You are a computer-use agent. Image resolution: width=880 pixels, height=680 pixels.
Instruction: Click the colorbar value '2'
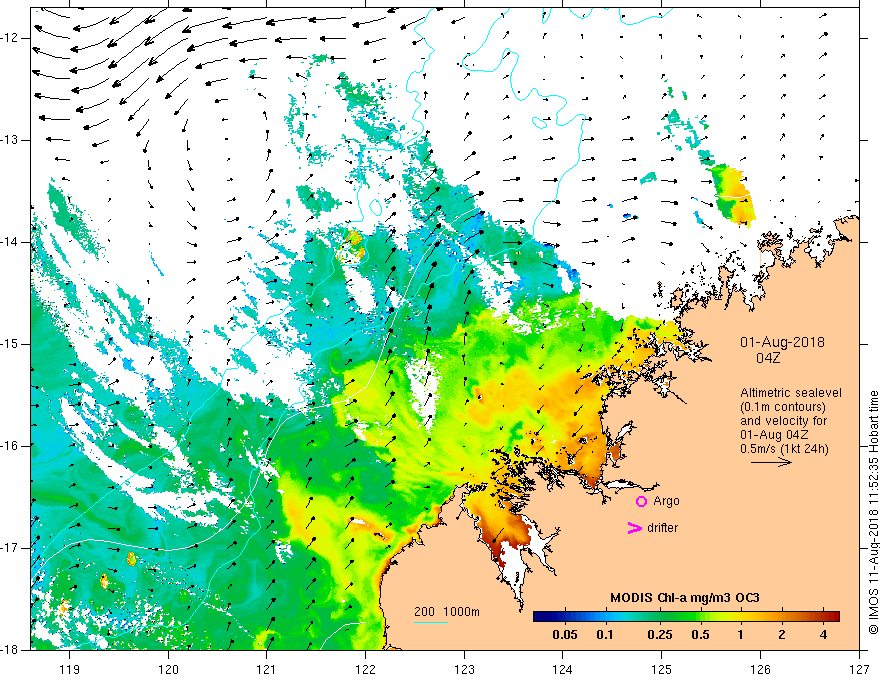[x=782, y=635]
